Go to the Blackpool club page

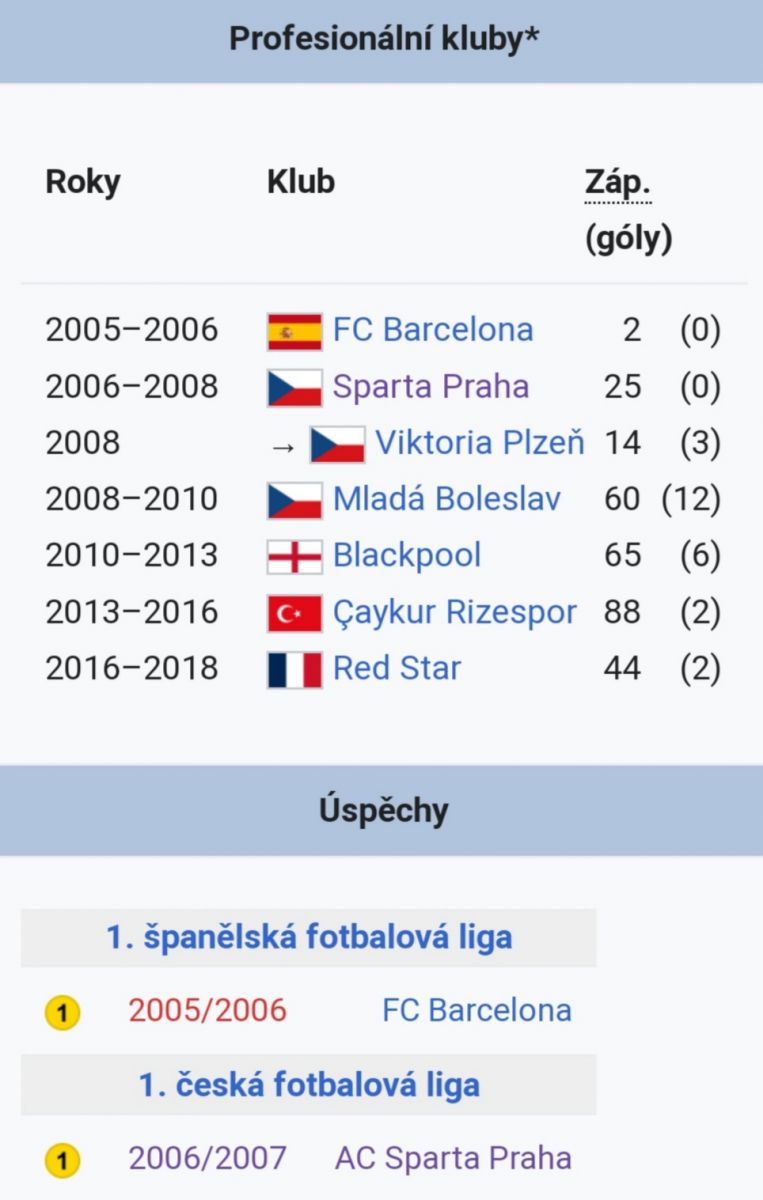click(407, 555)
